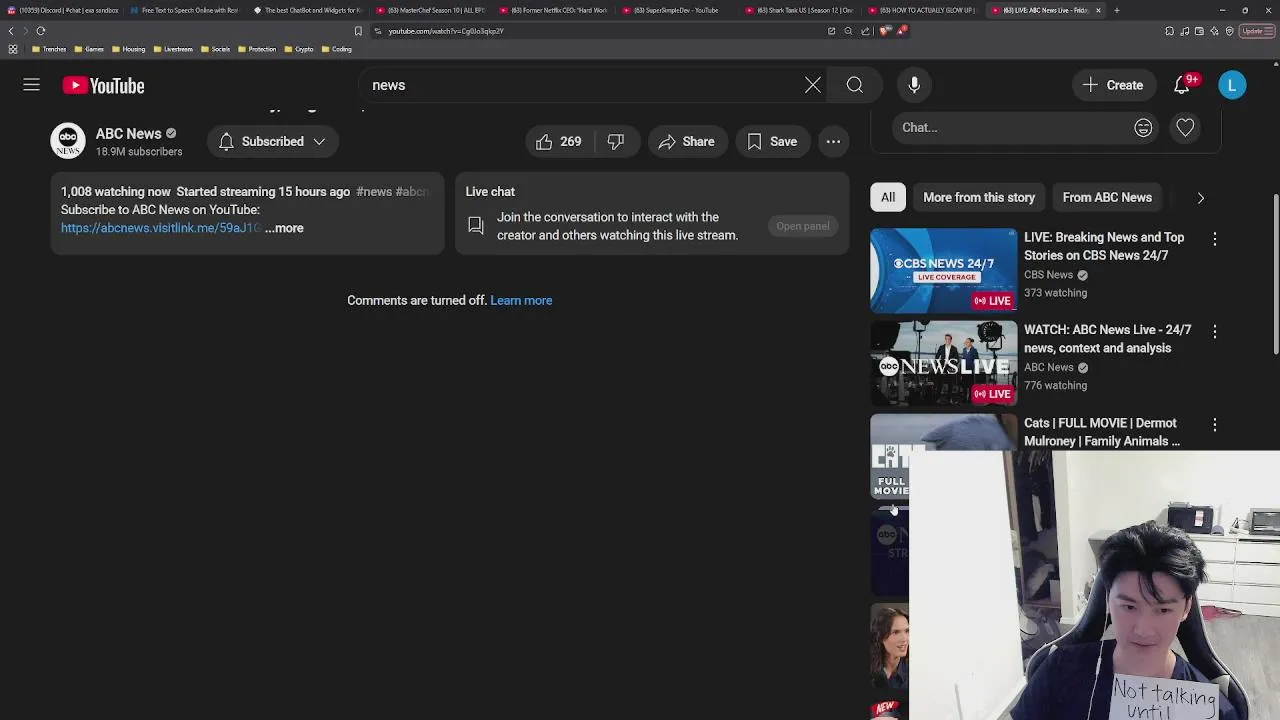Open ABC News channel name link
Screen dimensions: 1280x720
point(128,134)
